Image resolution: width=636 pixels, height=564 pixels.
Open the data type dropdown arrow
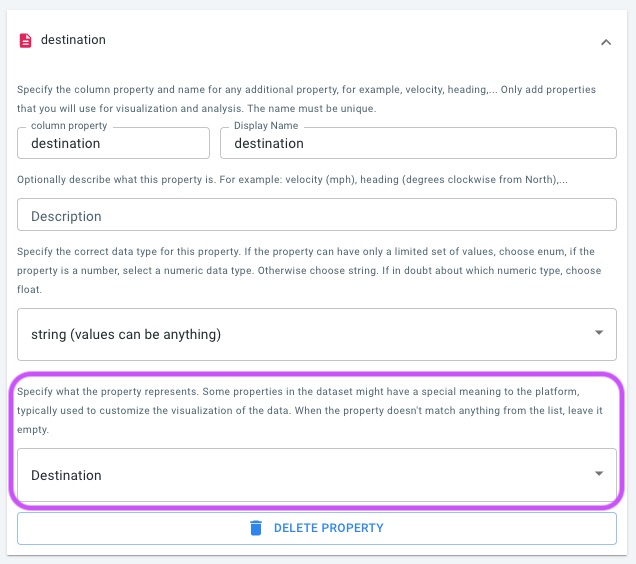tap(599, 333)
